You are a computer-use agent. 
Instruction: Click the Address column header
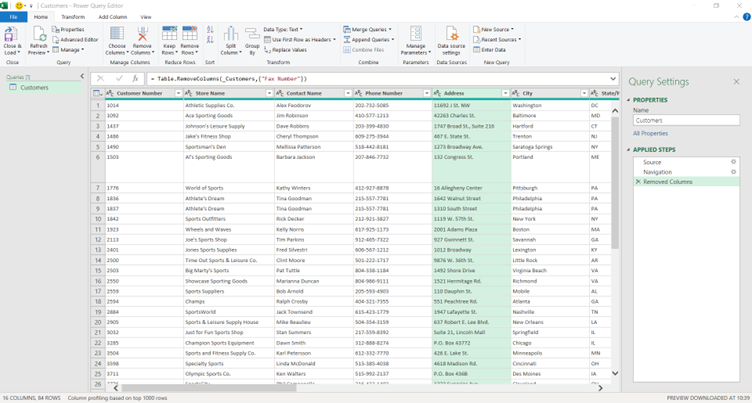click(x=471, y=94)
